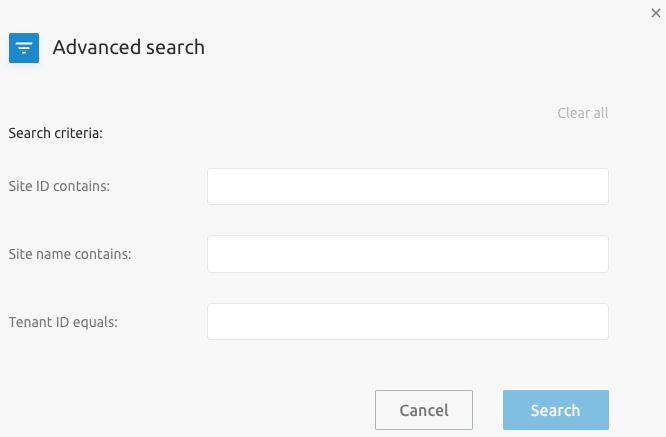Close the Advanced search dialog with X
This screenshot has width=666, height=437.
(x=656, y=13)
